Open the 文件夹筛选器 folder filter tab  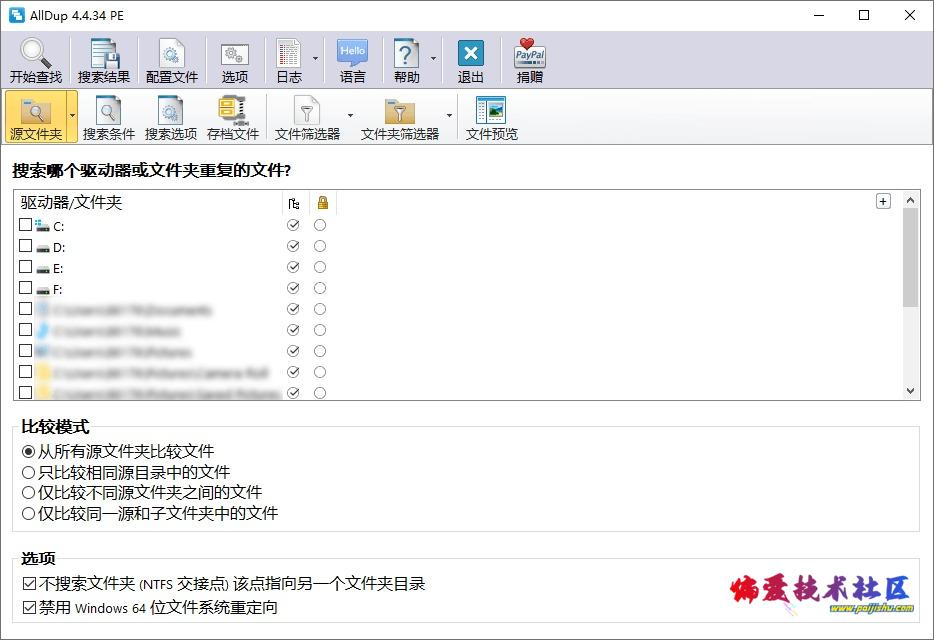pos(400,118)
